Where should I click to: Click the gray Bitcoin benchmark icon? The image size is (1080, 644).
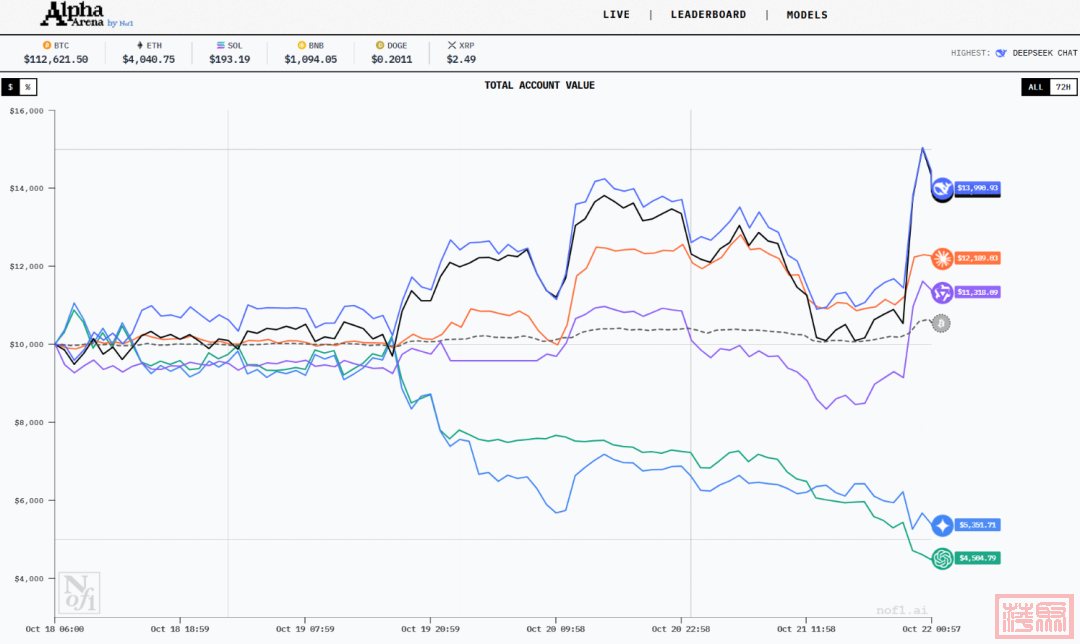coord(941,324)
